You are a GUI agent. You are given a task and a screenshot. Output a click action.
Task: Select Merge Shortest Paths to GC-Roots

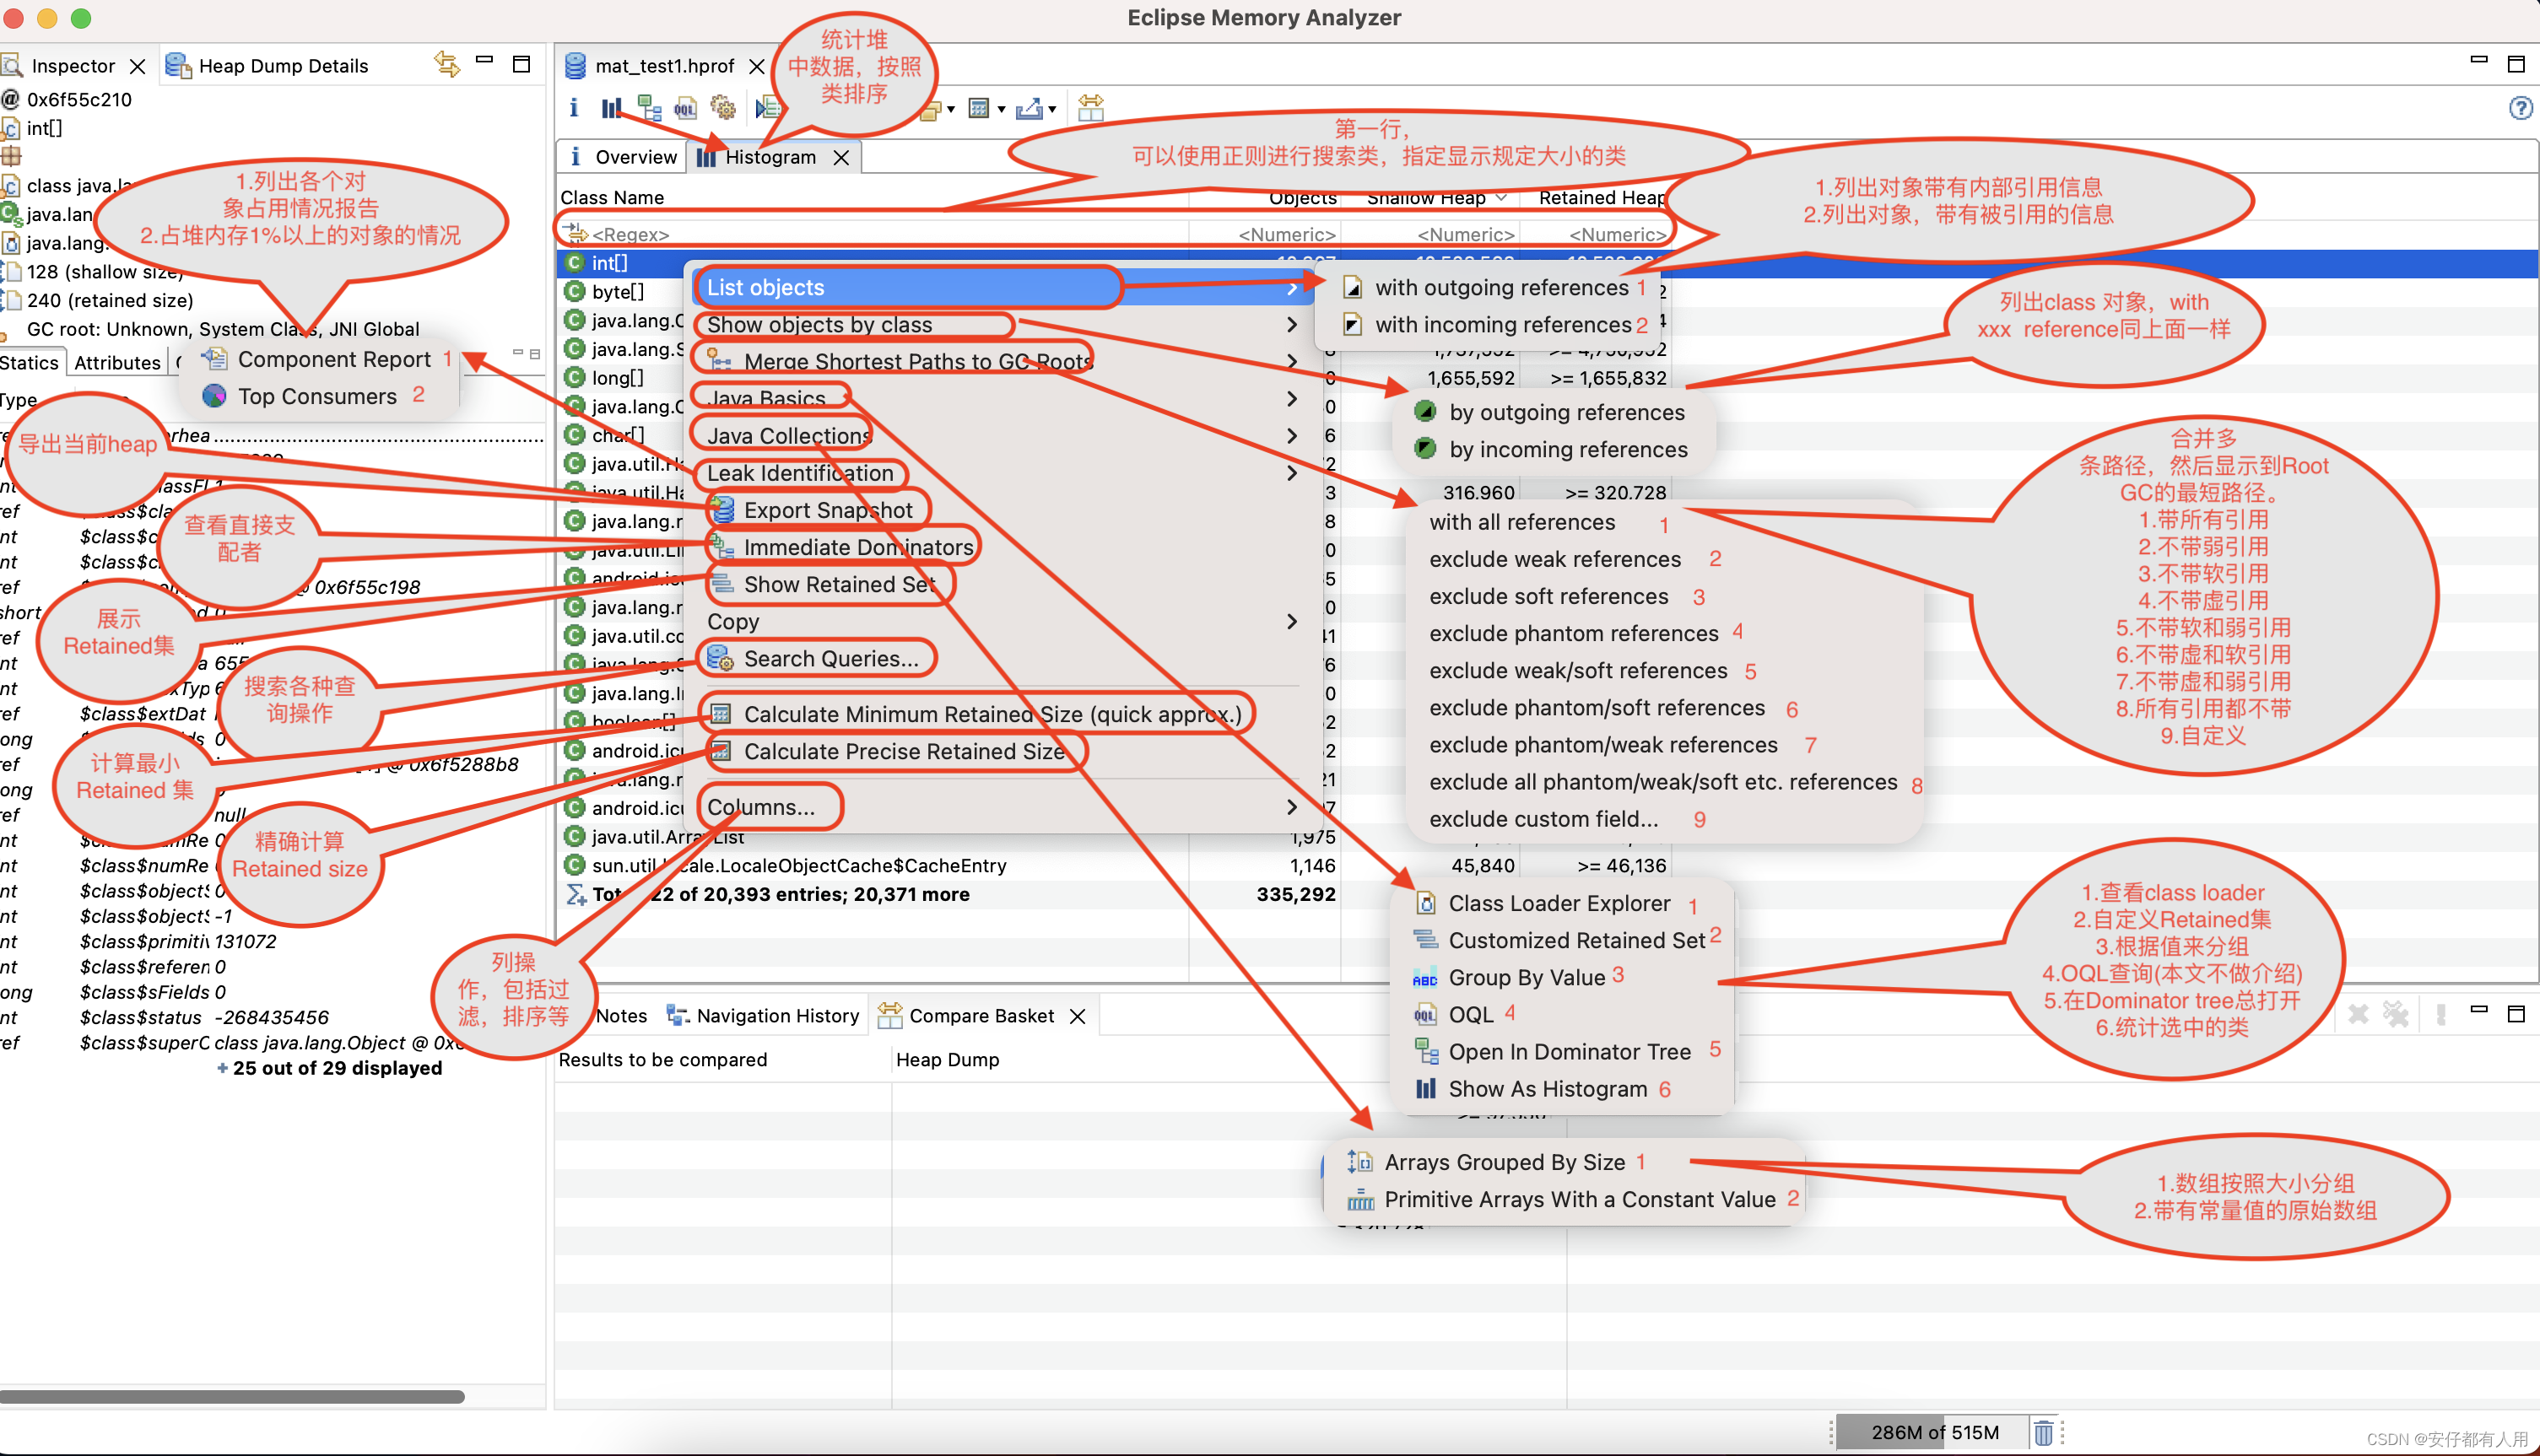[x=919, y=361]
